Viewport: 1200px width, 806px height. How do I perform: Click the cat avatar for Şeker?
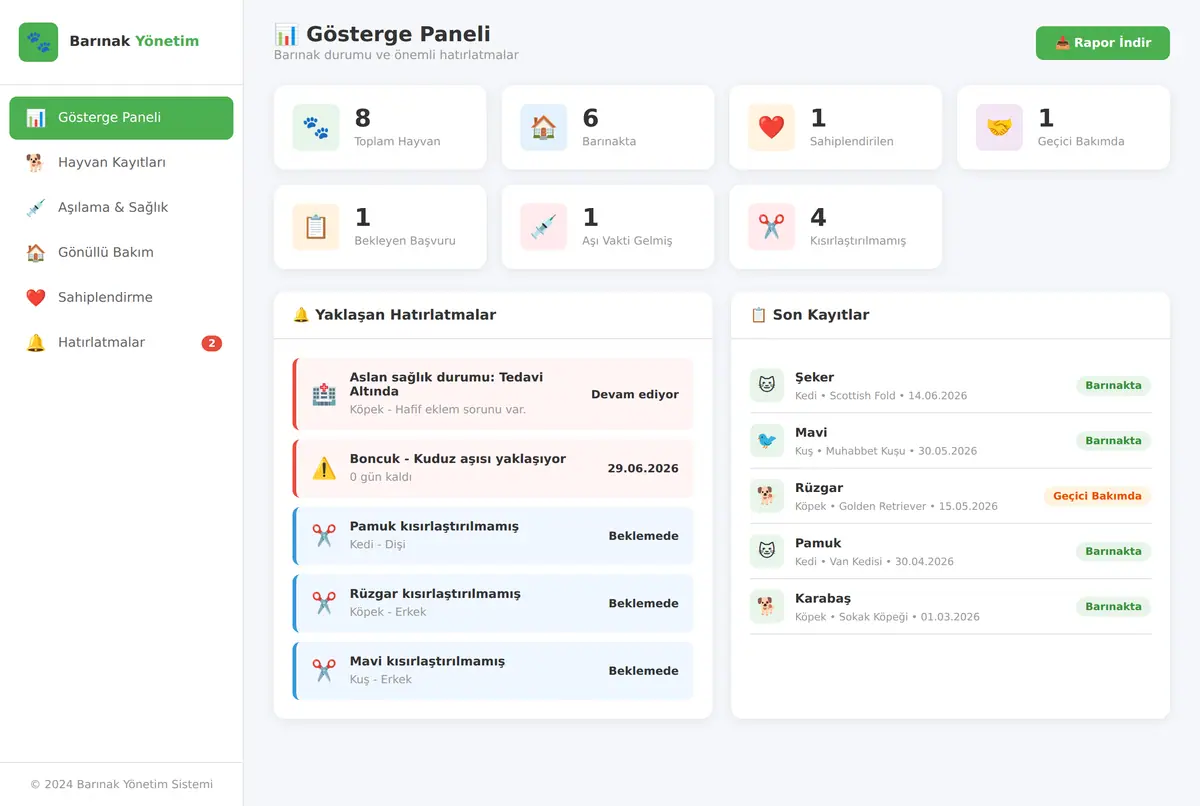click(767, 385)
